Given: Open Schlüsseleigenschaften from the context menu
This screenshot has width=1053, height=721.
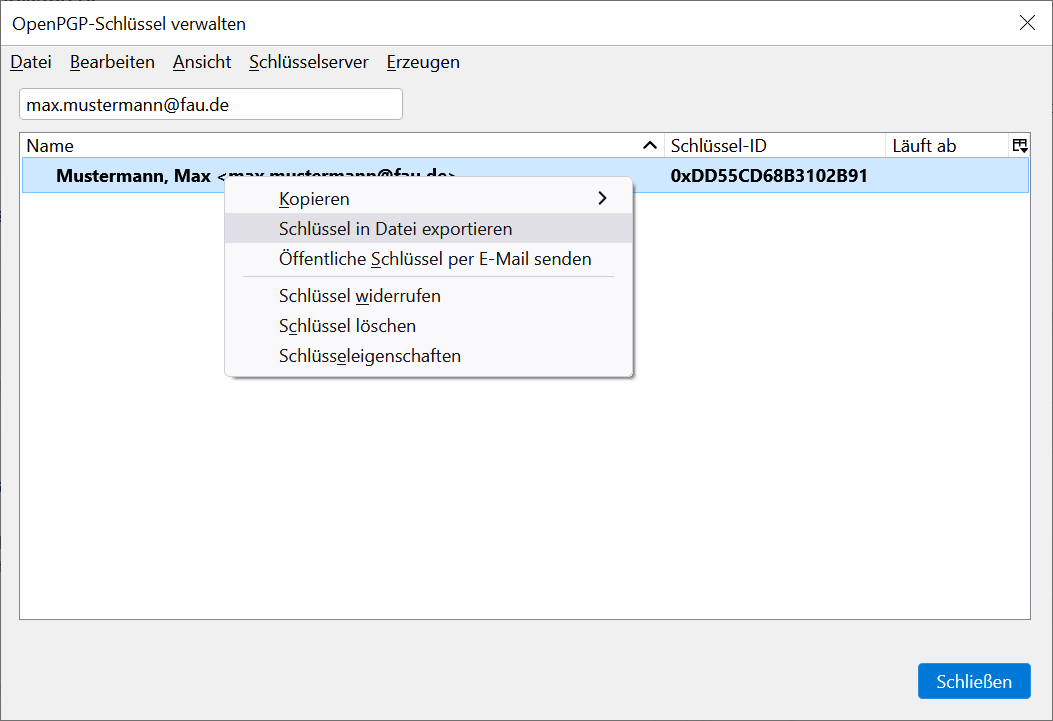Looking at the screenshot, I should click(370, 356).
